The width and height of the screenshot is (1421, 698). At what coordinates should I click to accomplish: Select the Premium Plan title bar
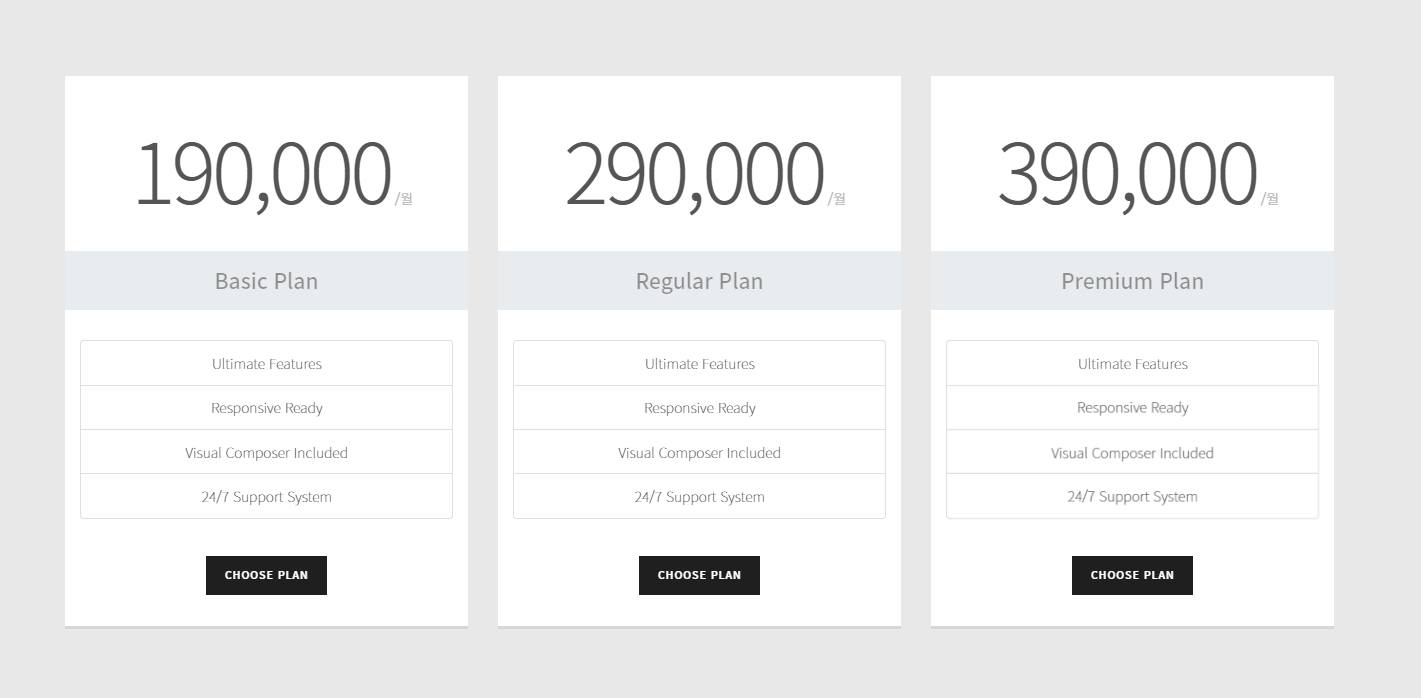click(1132, 281)
